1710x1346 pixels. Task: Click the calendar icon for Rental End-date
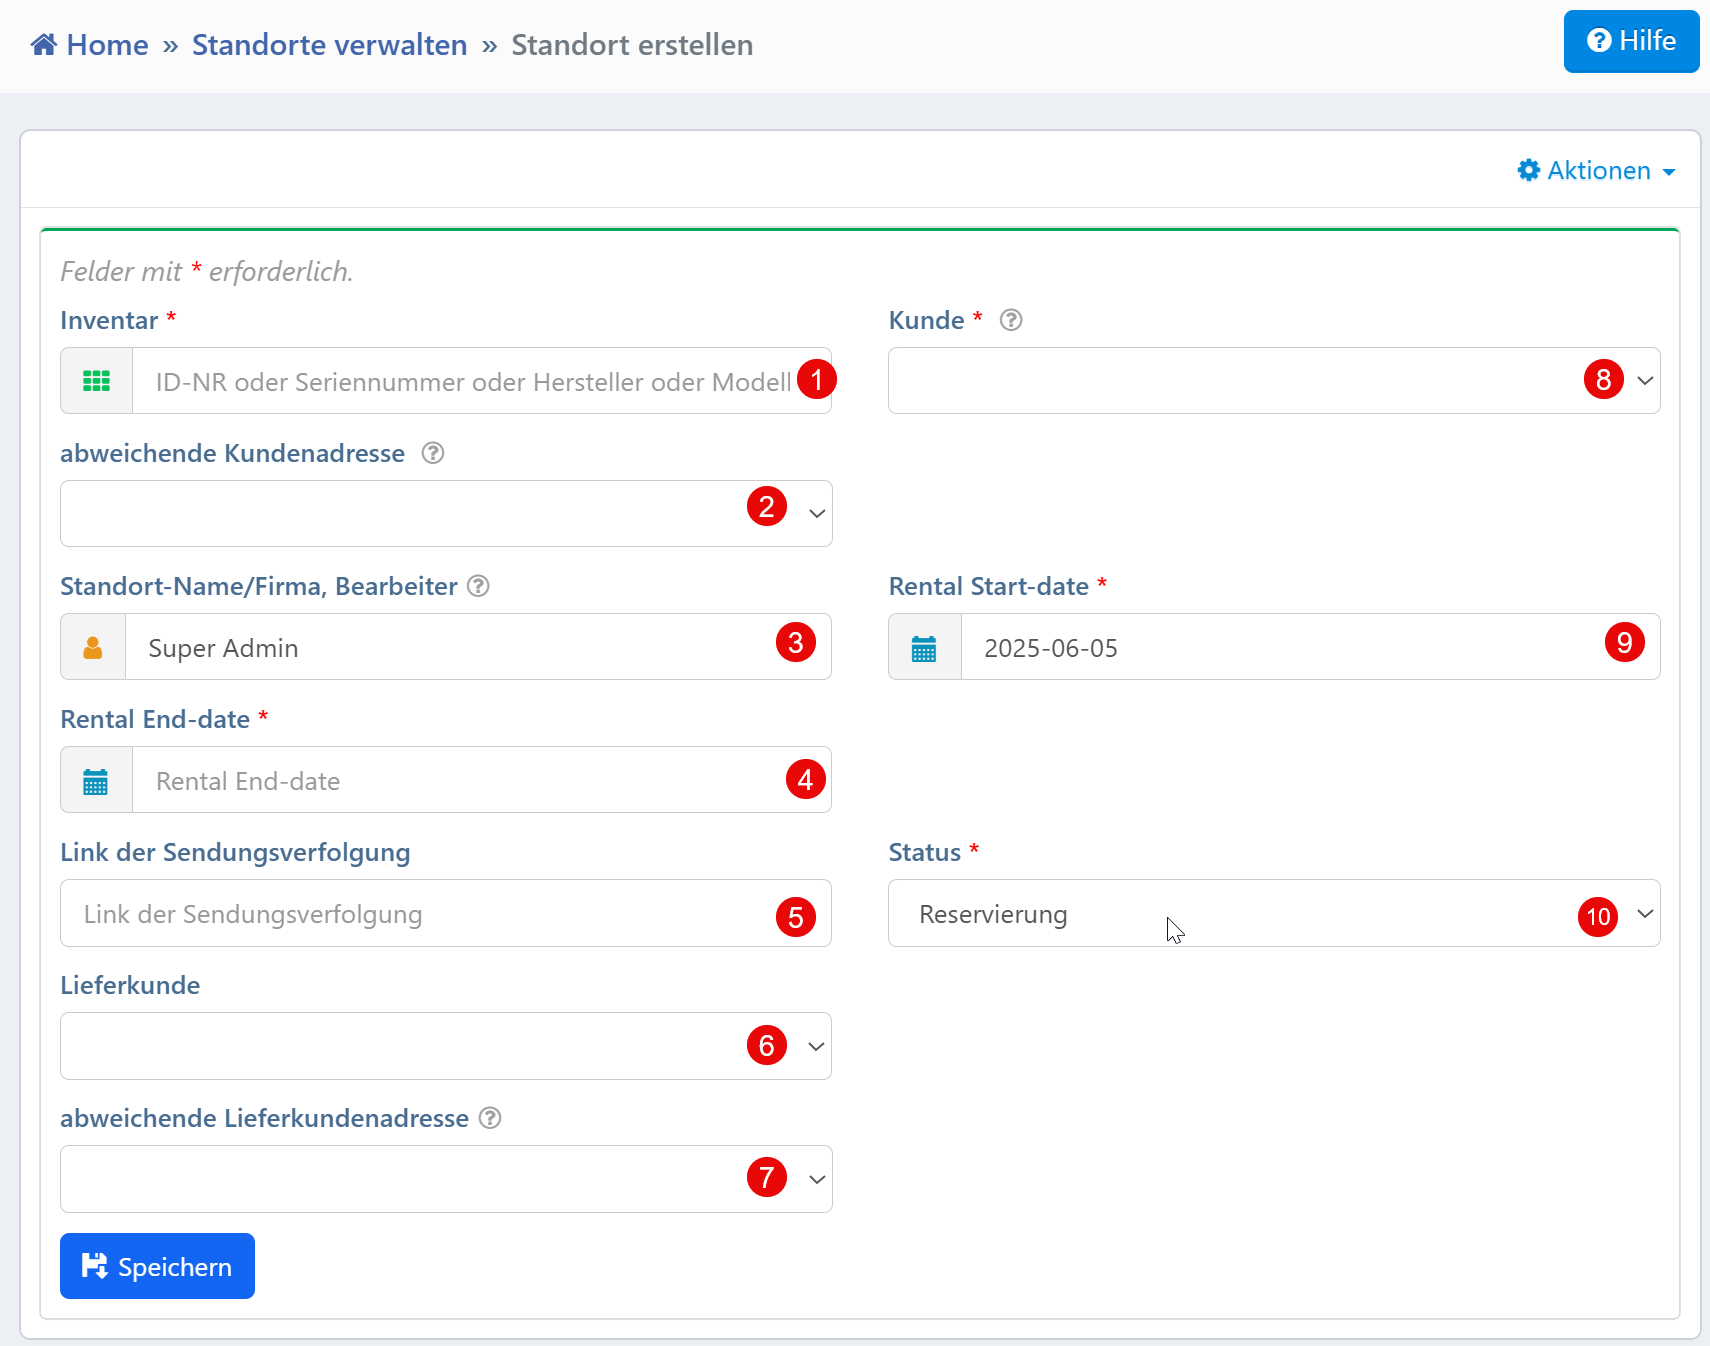[96, 781]
